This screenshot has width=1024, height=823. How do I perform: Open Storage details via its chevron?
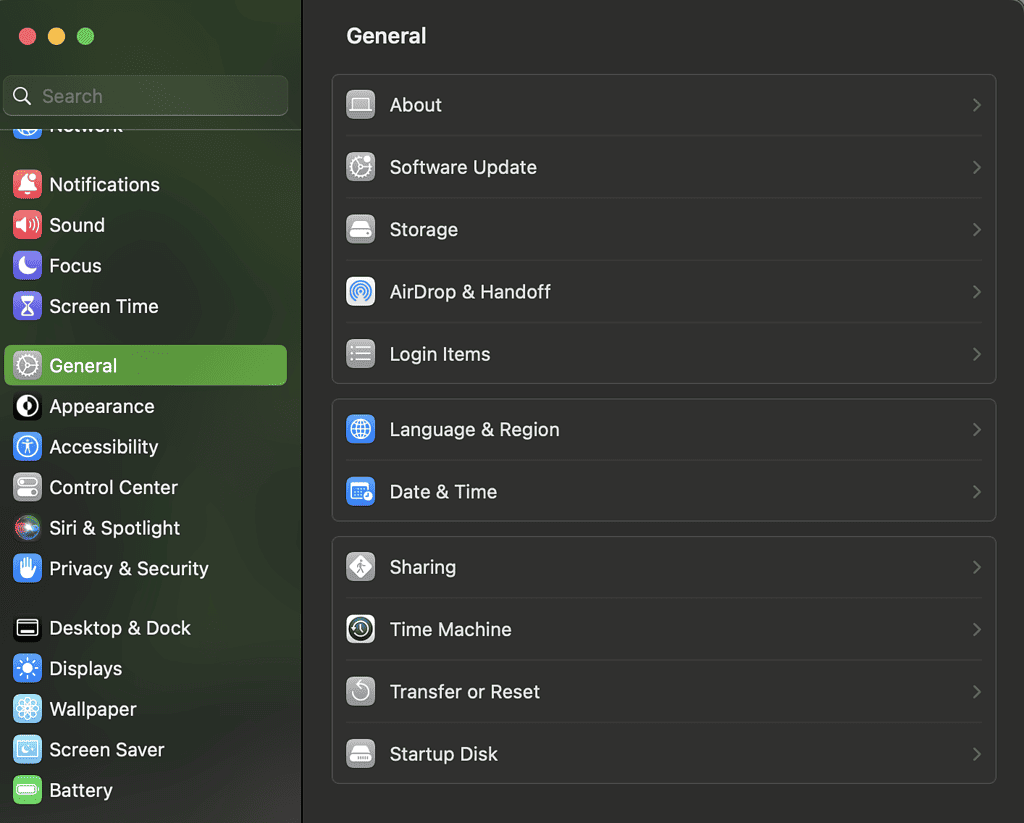click(976, 229)
